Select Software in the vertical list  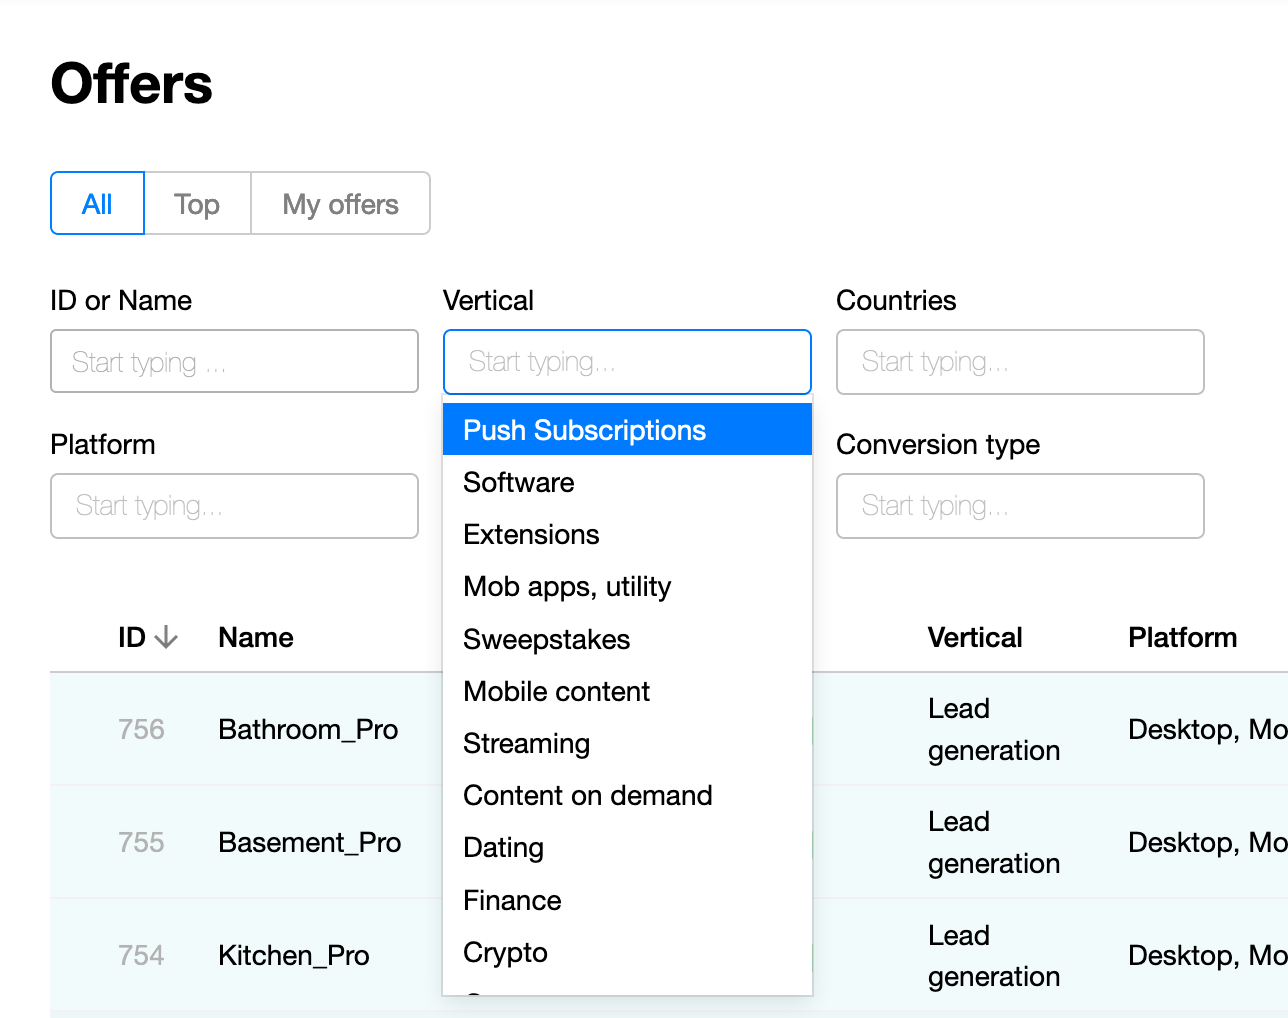519,482
